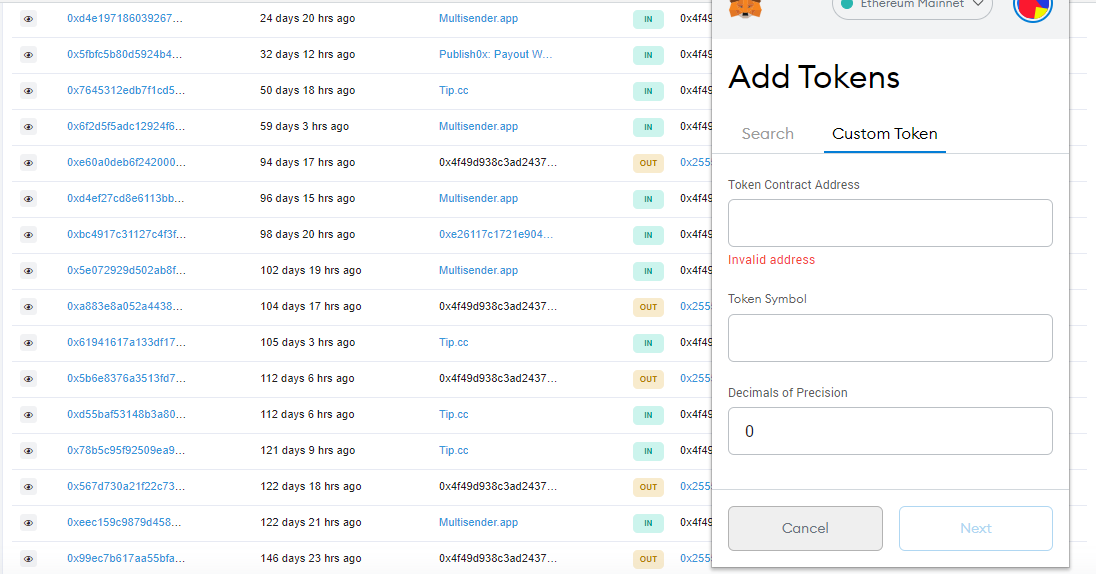Click eye icon beside 0xa883e8a052a4438
This screenshot has height=574, width=1096.
28,307
